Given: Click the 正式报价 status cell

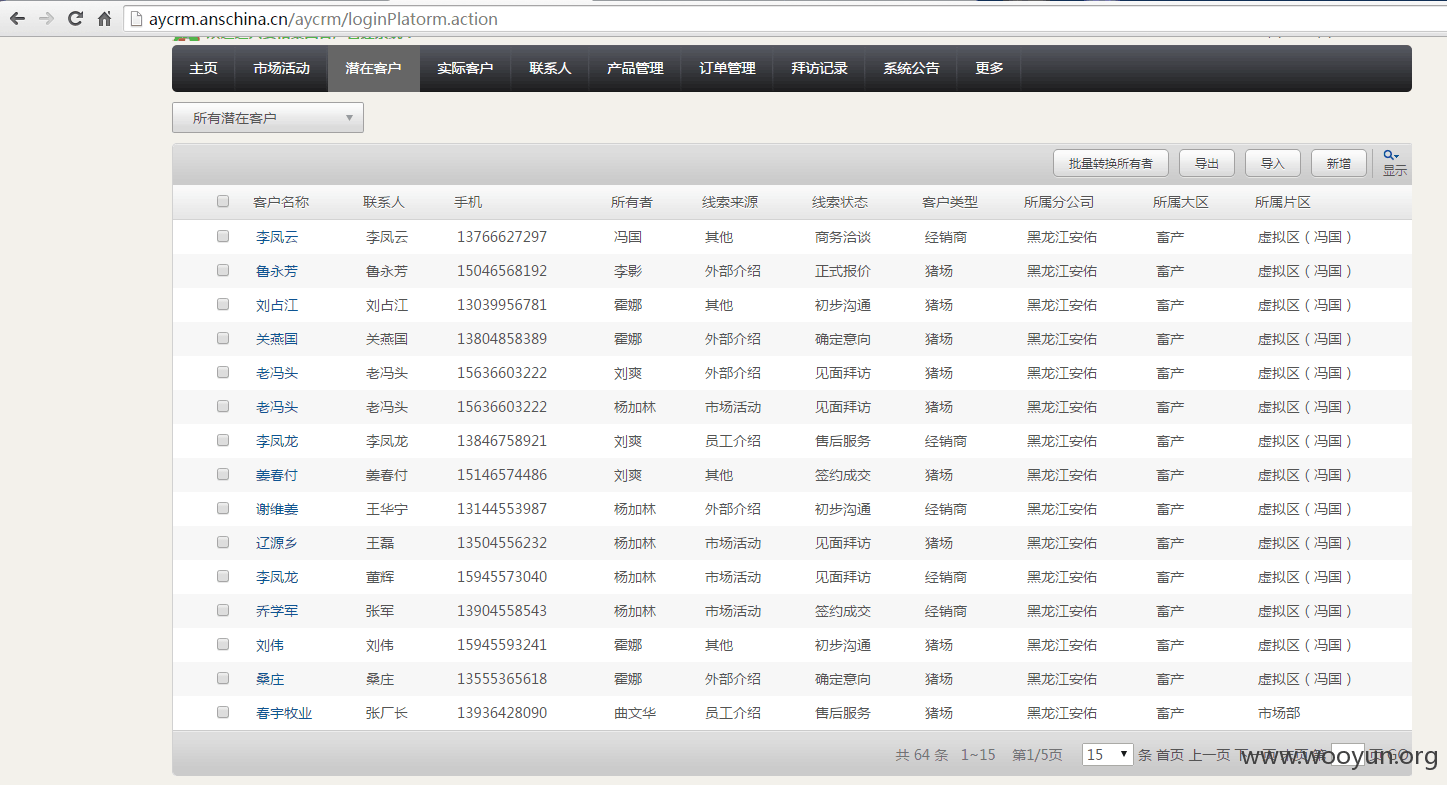Looking at the screenshot, I should [843, 271].
